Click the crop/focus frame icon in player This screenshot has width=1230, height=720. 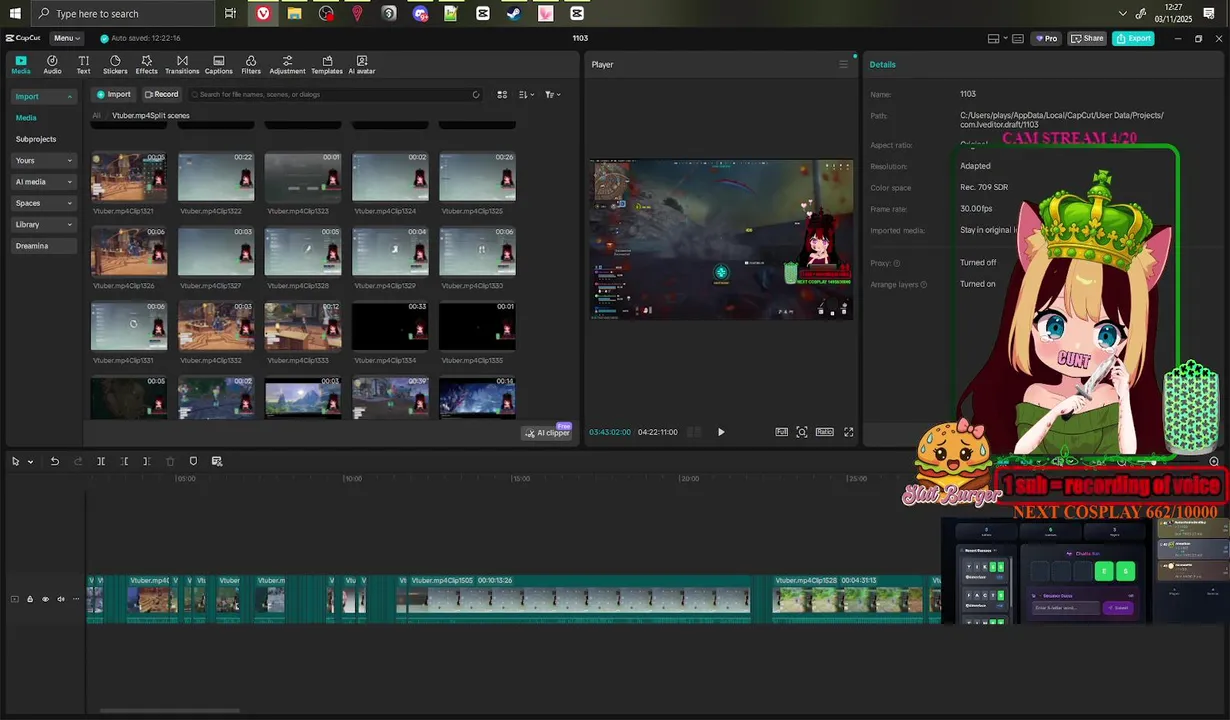point(802,432)
